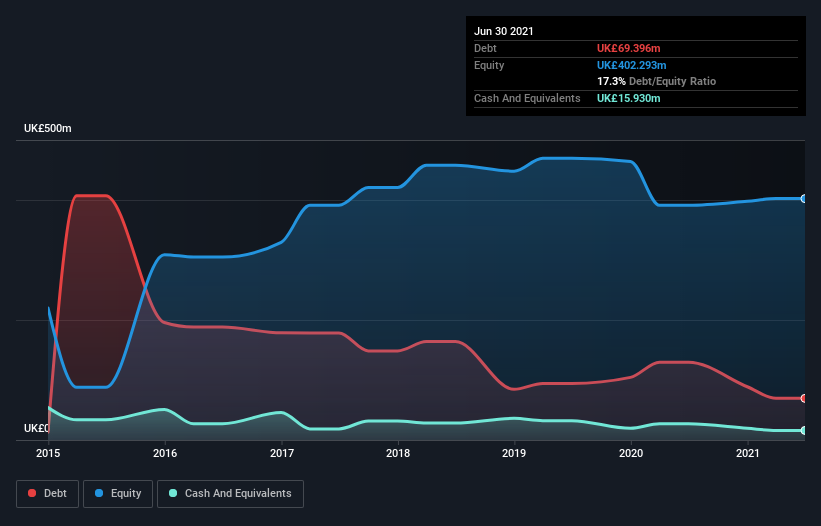821x526 pixels.
Task: Click the cash value UK£15.930m
Action: tap(628, 98)
